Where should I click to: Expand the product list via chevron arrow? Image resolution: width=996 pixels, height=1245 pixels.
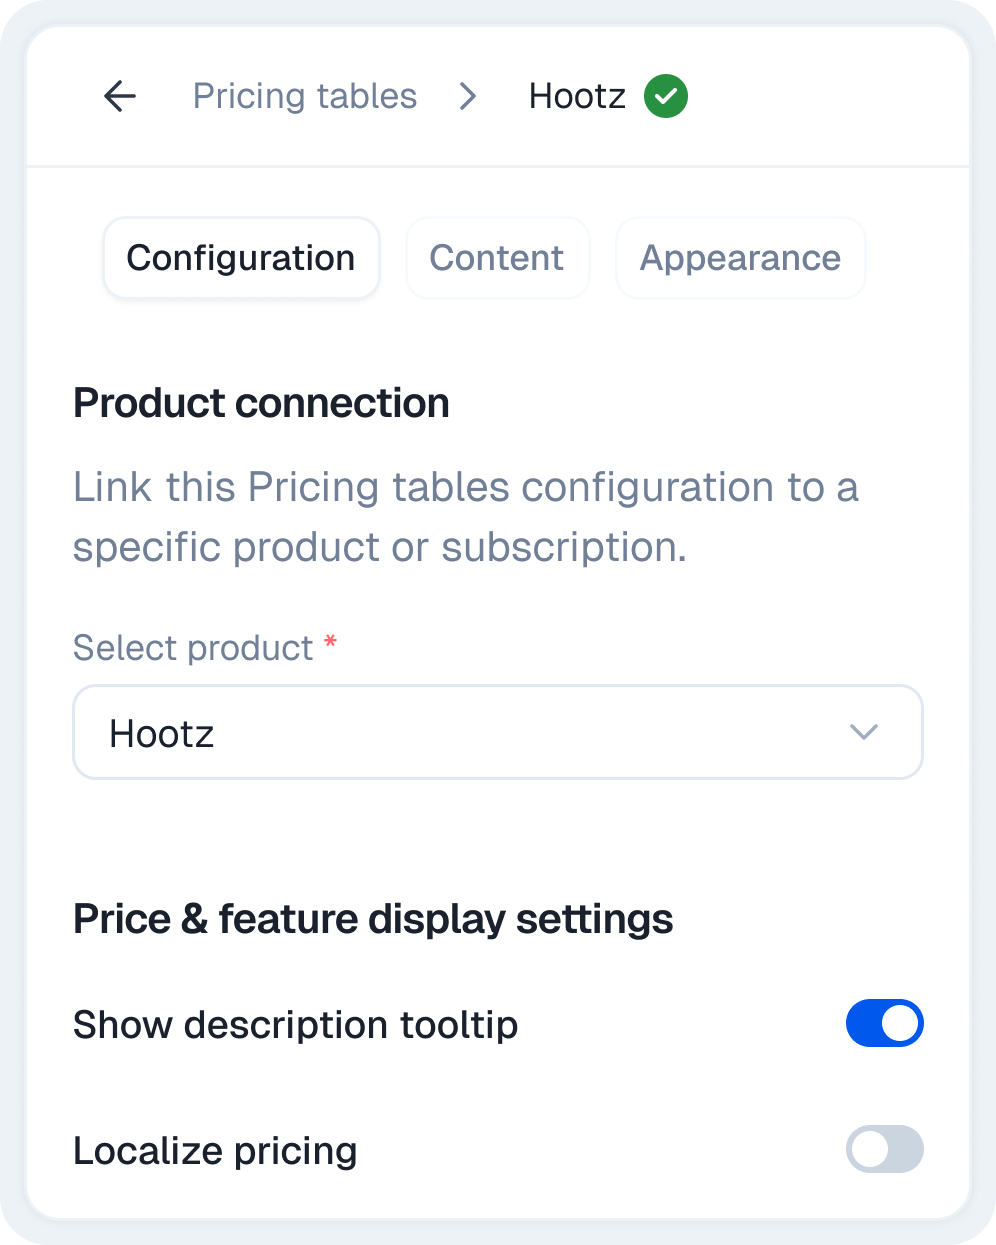[863, 732]
